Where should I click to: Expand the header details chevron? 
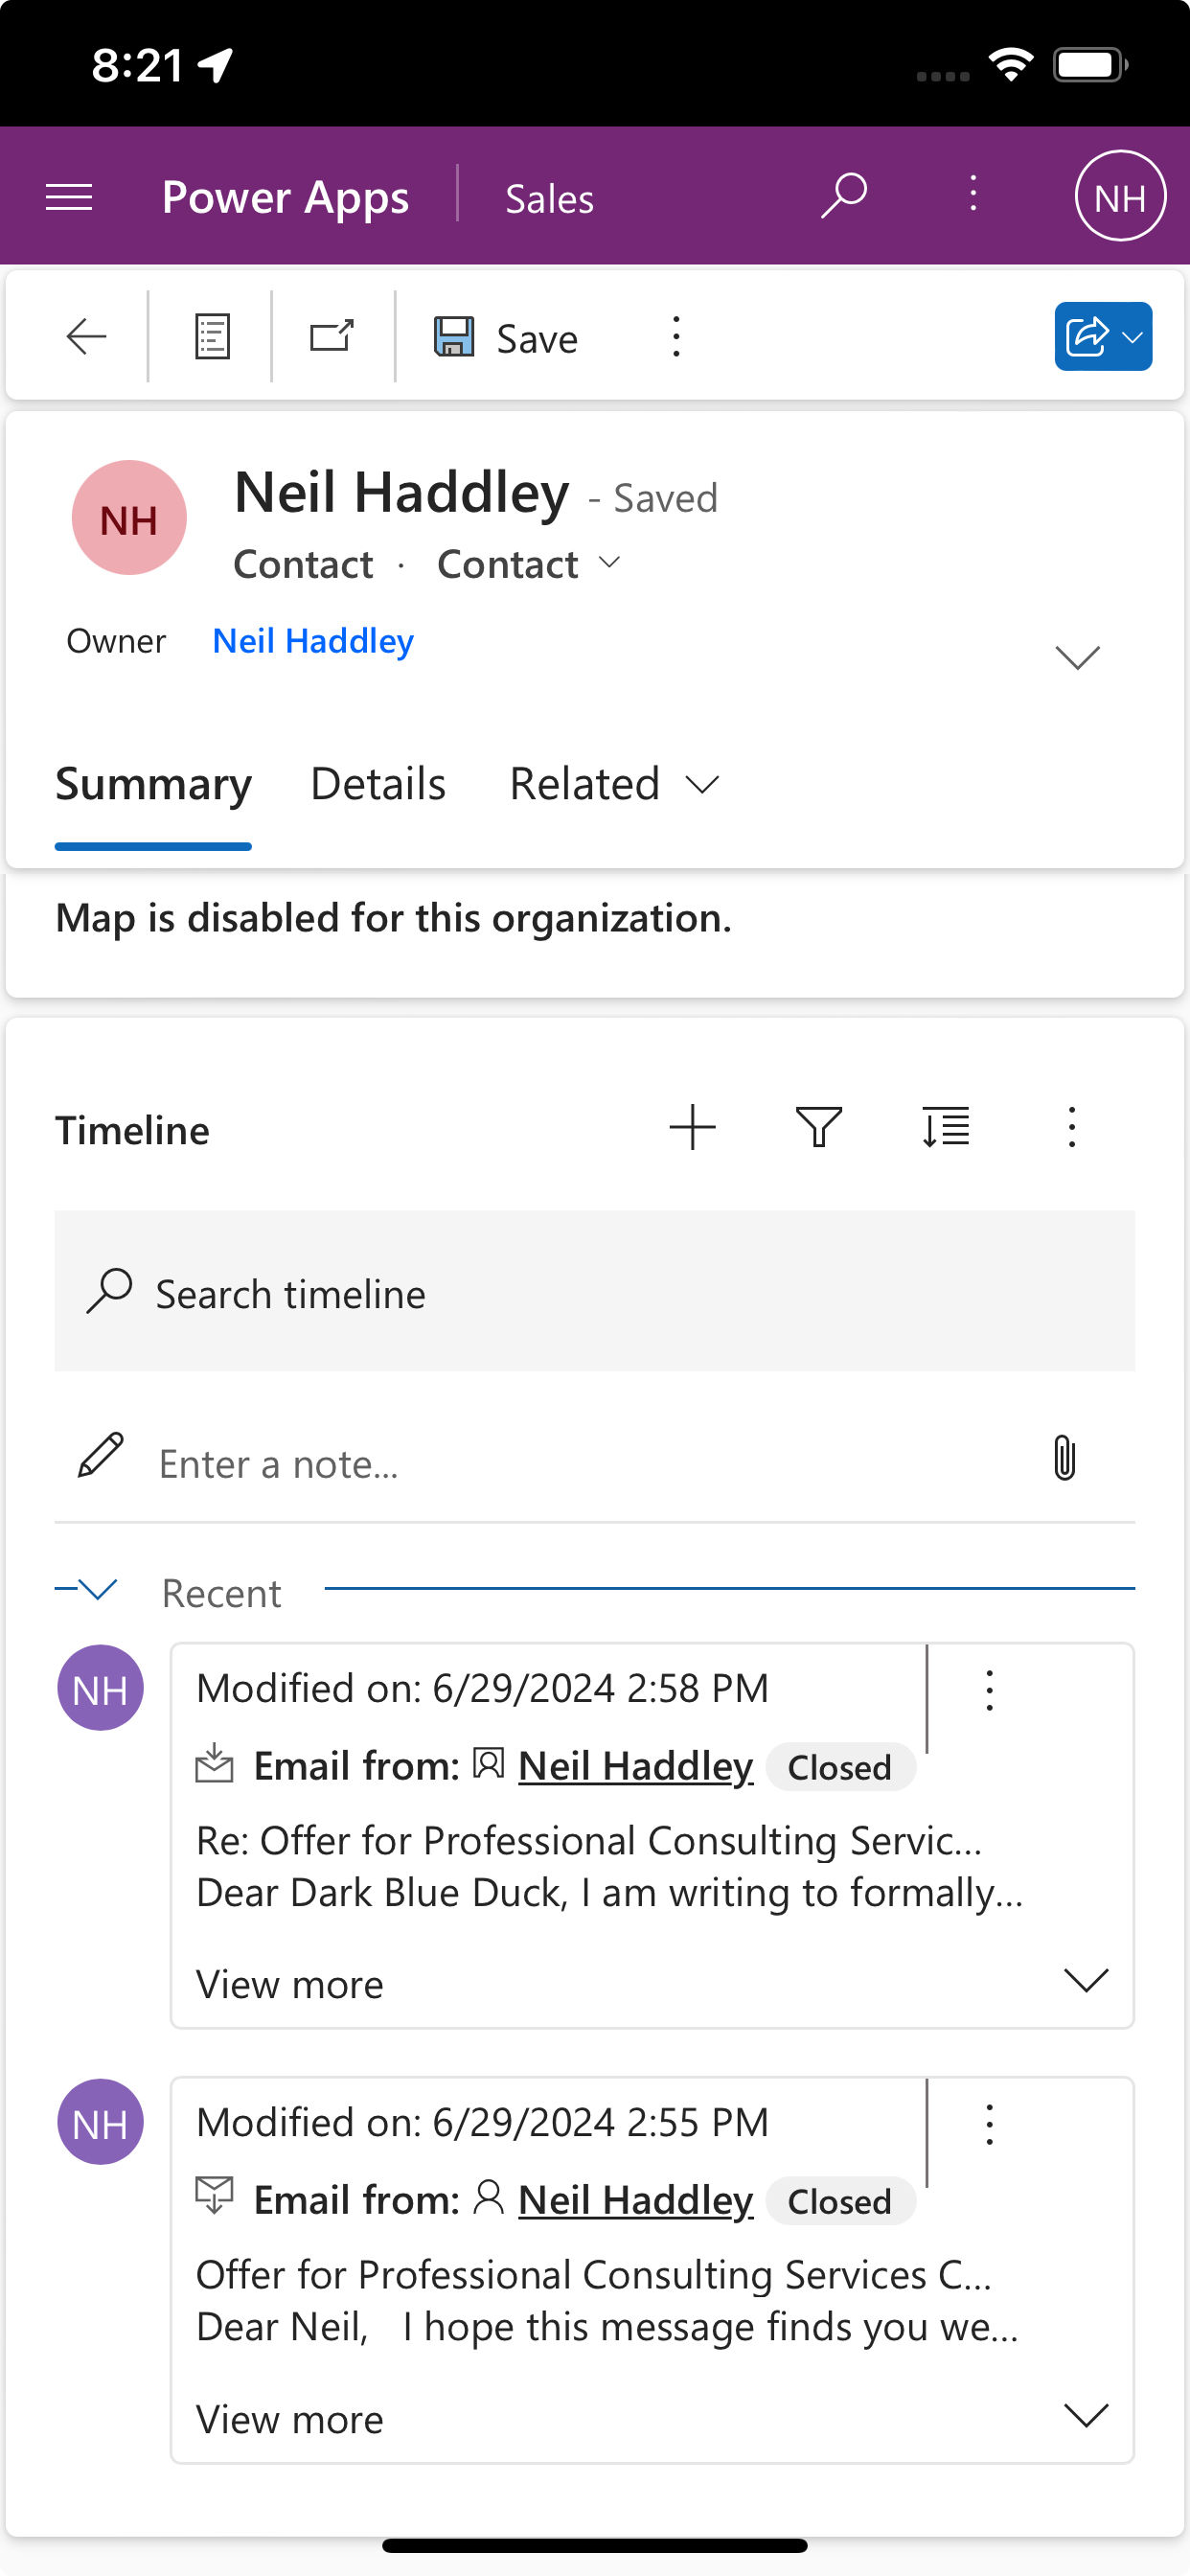tap(1077, 657)
